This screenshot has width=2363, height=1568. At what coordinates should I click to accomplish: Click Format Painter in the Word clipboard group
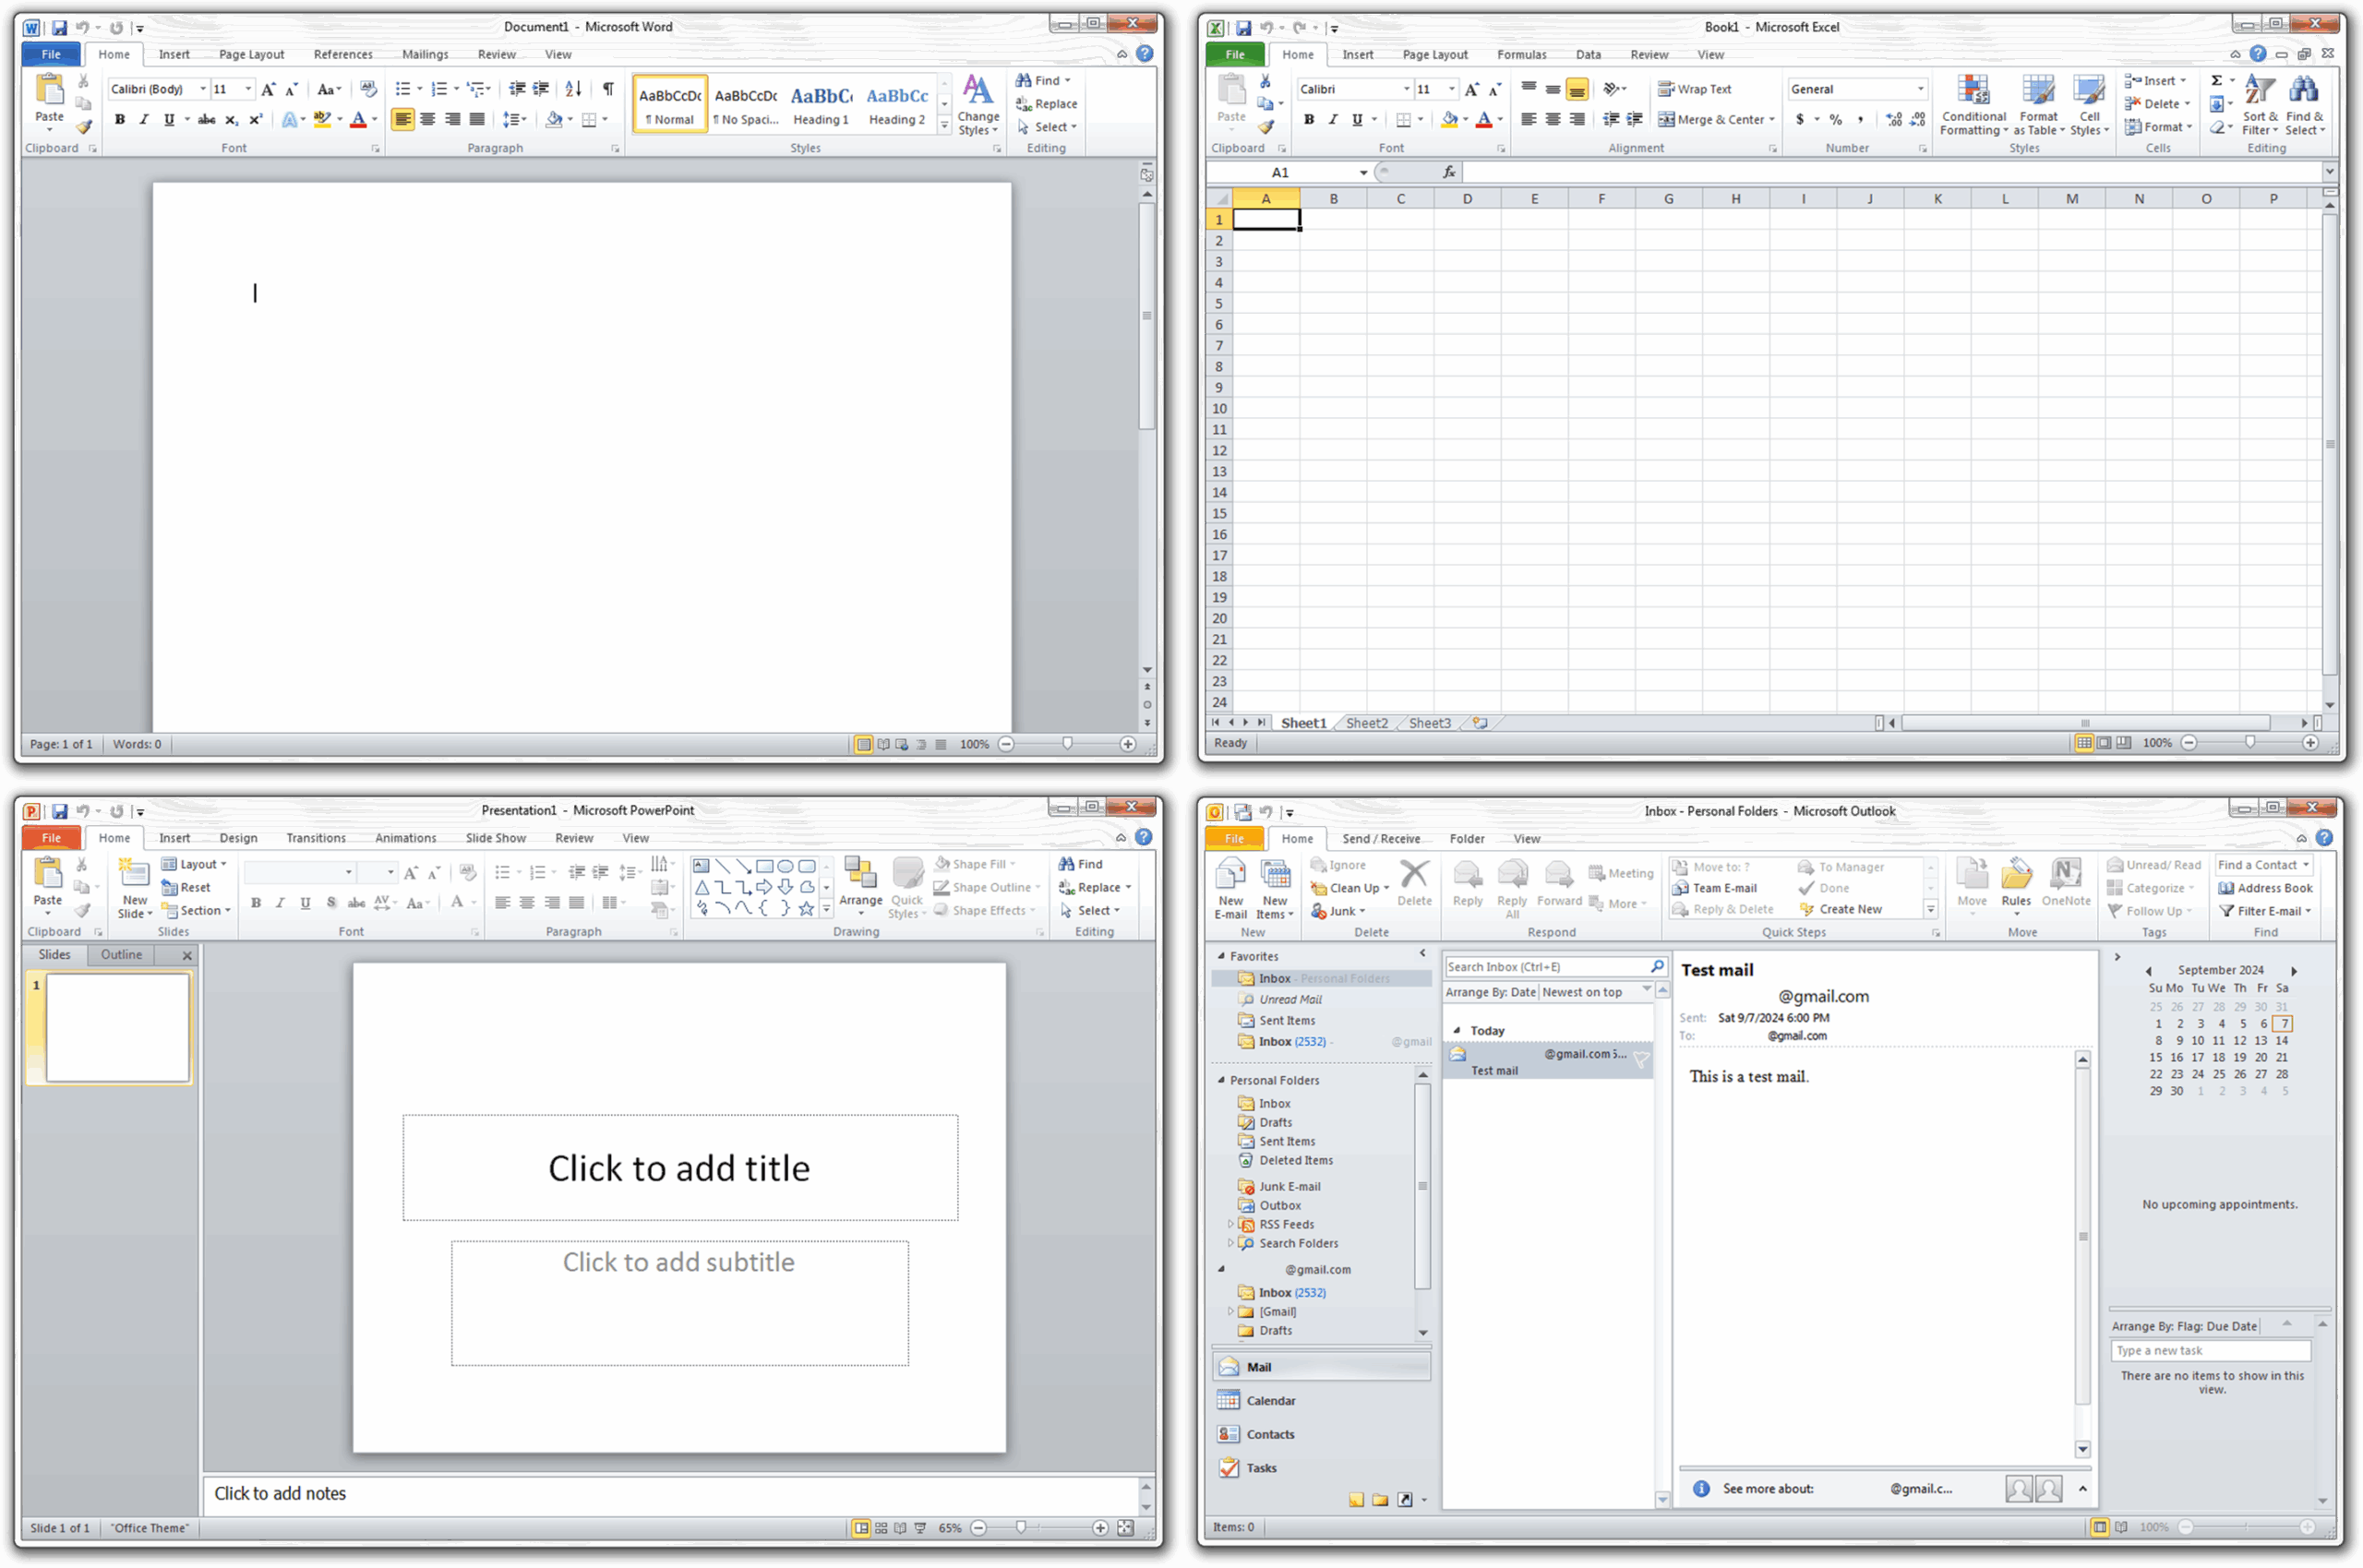tap(84, 127)
